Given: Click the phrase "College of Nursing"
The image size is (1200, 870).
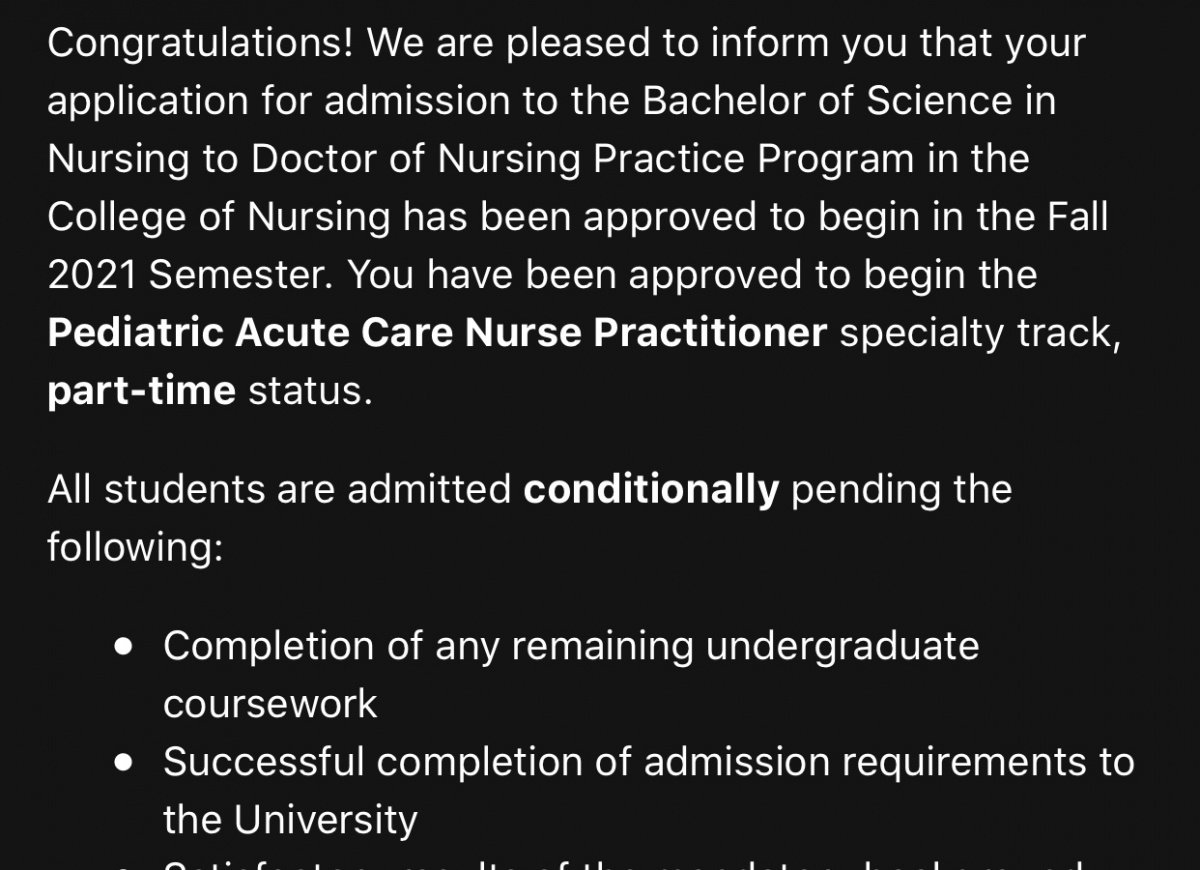Looking at the screenshot, I should click(x=219, y=218).
